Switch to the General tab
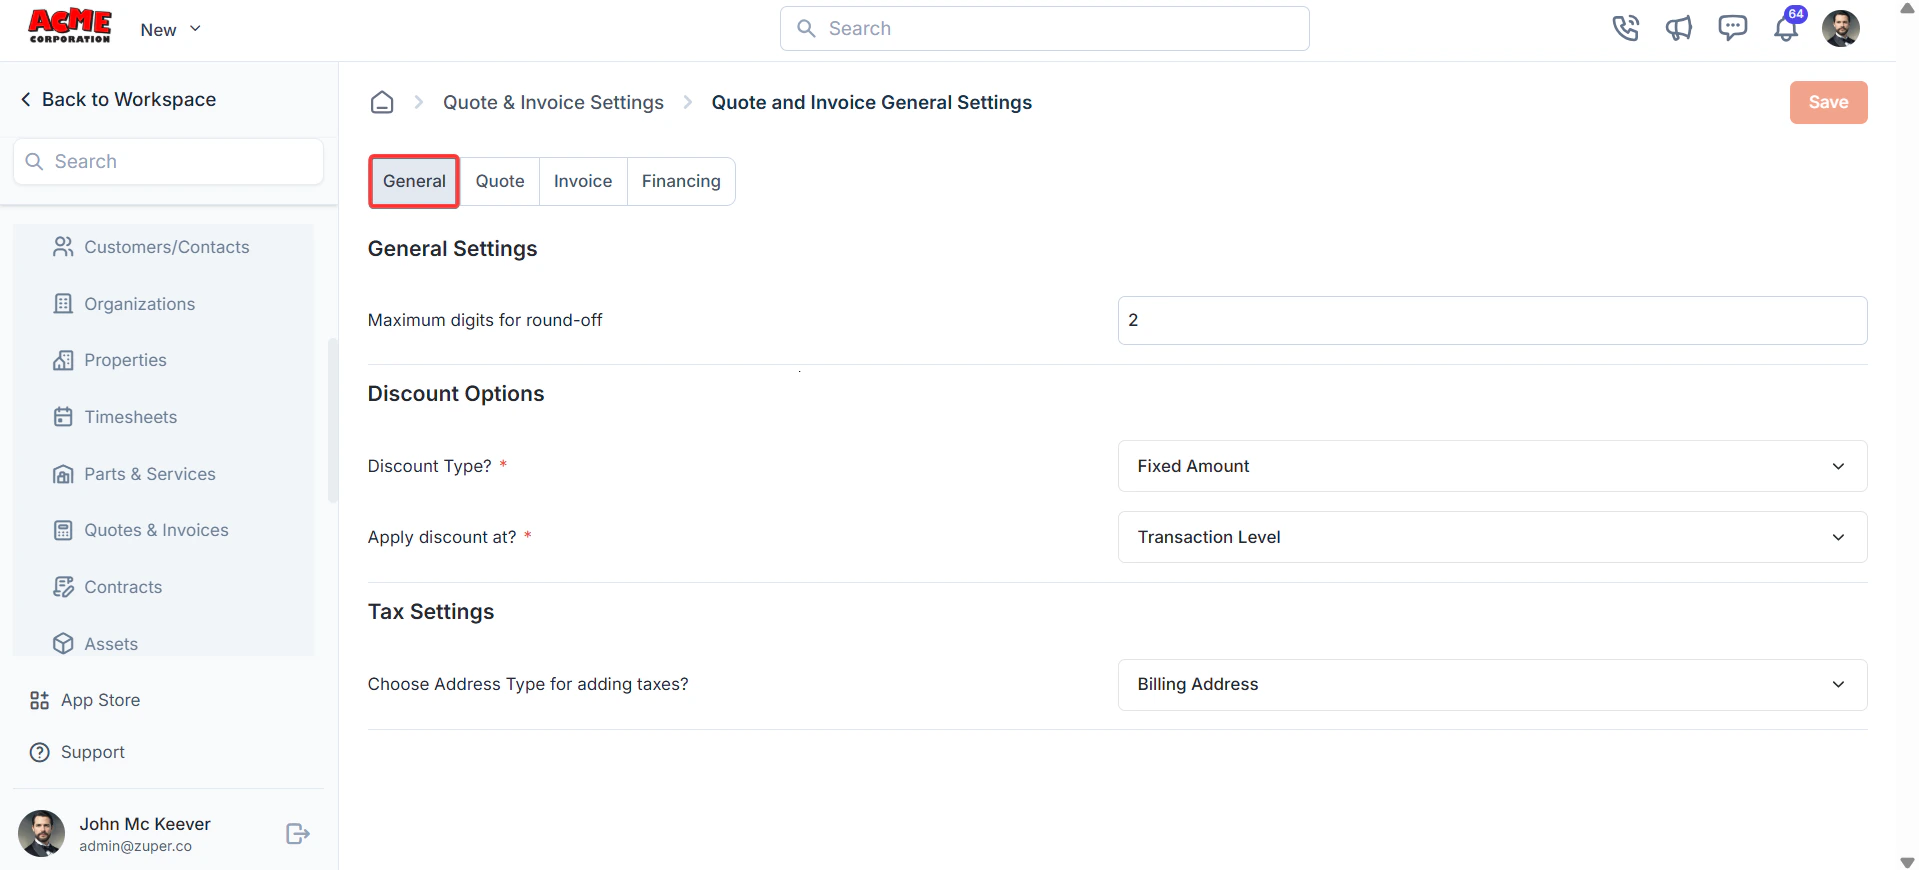 click(414, 181)
